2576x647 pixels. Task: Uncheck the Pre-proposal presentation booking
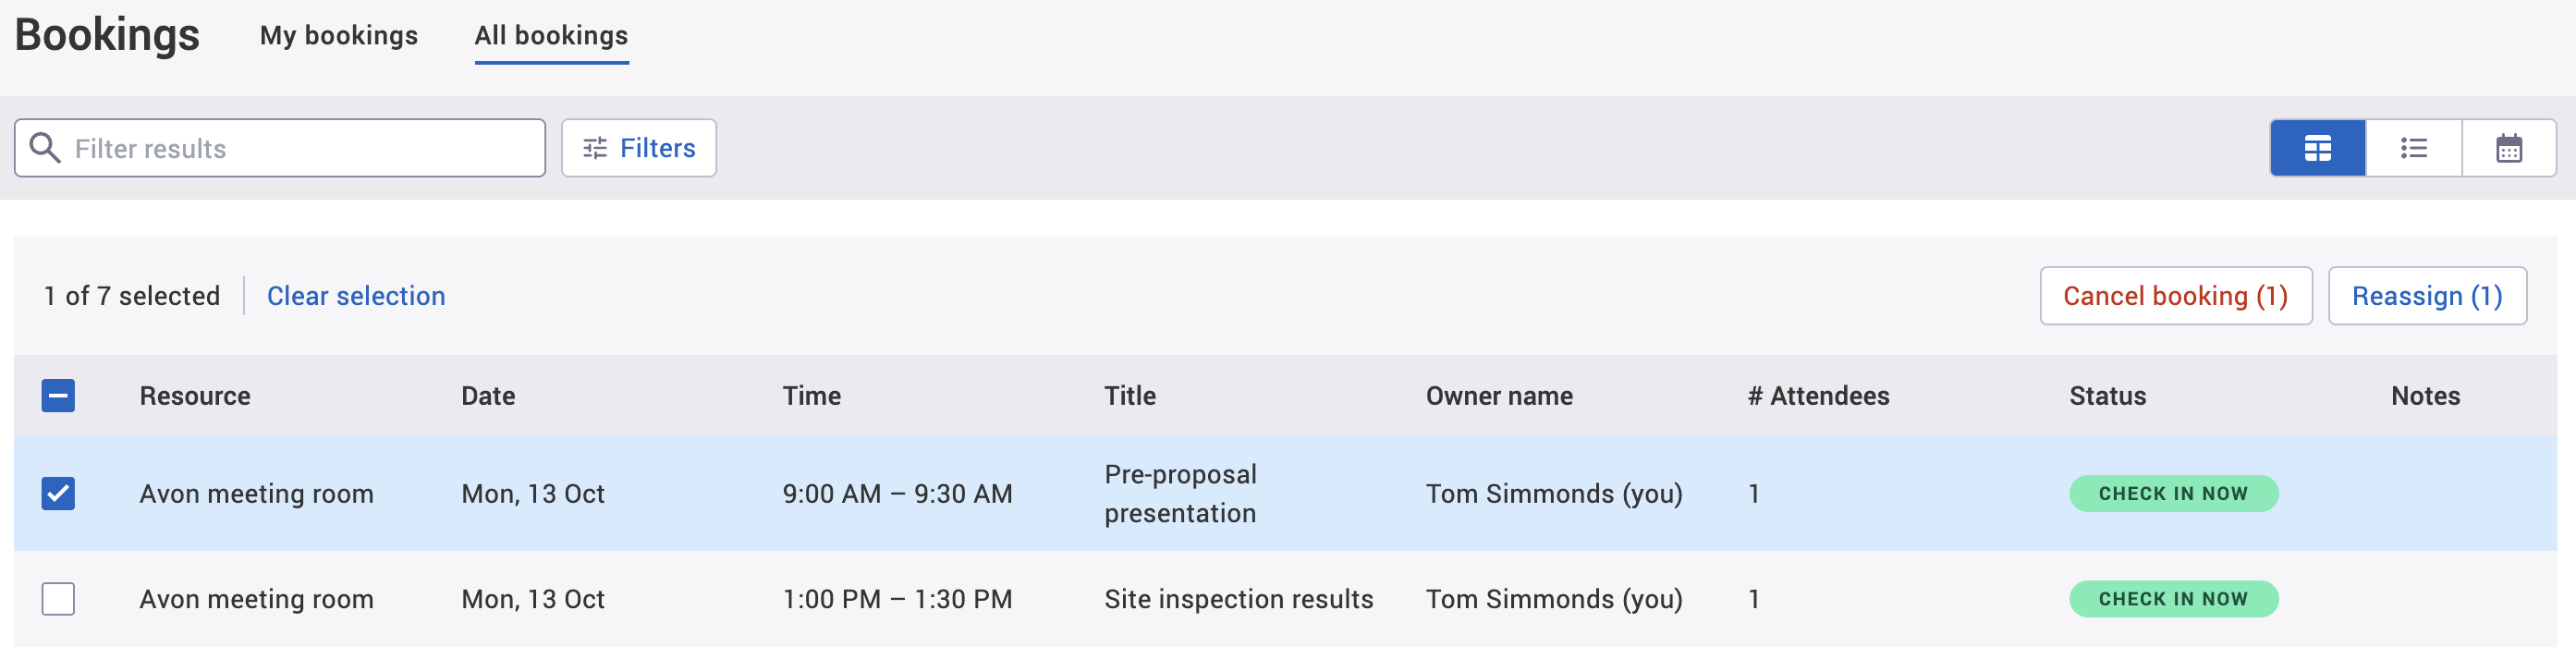pyautogui.click(x=58, y=493)
